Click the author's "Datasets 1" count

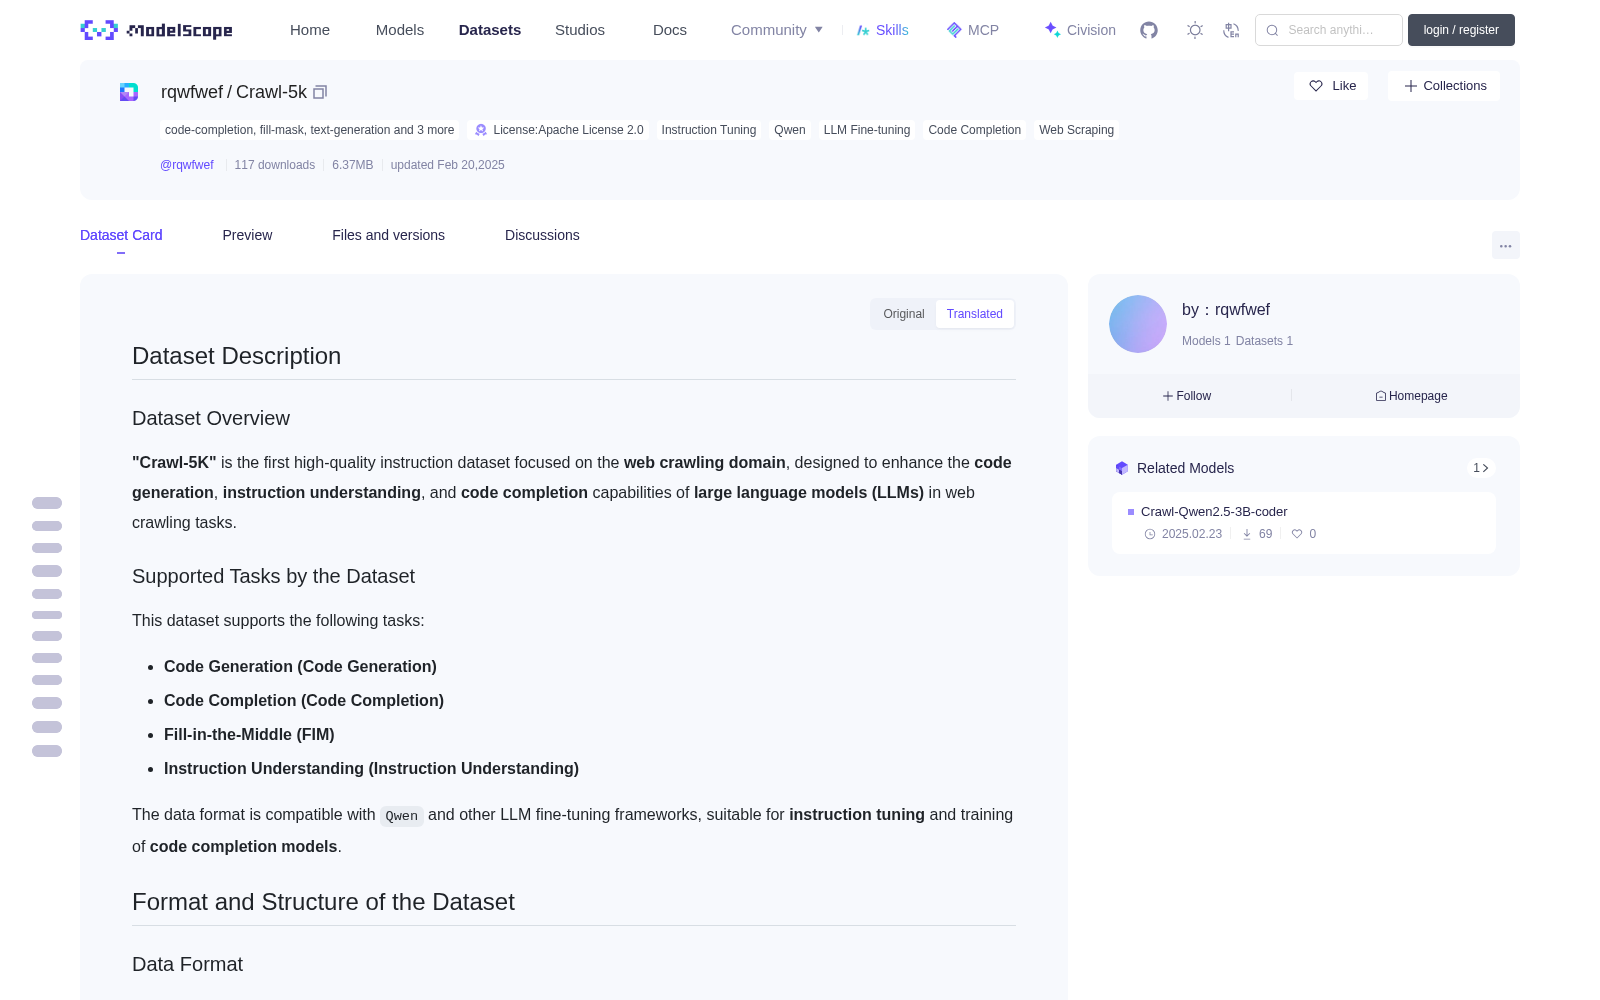(1264, 341)
